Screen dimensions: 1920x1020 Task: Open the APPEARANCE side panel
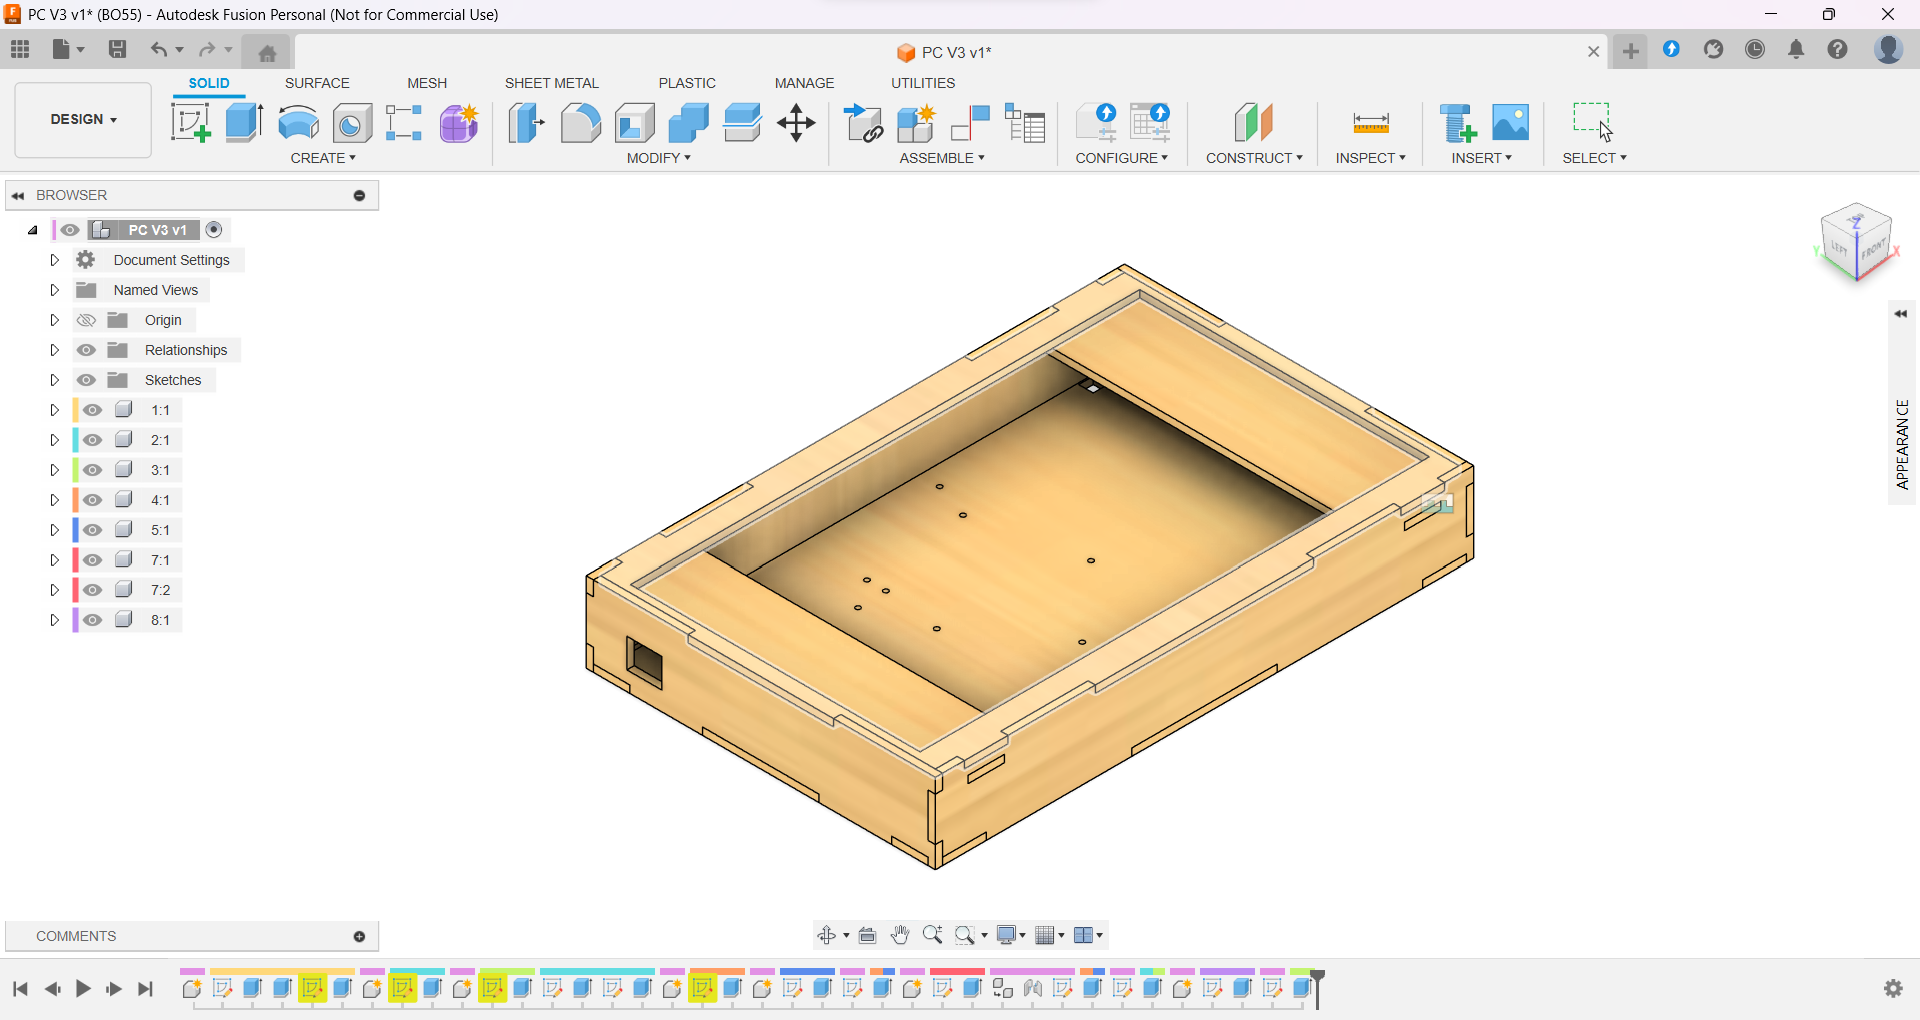click(1901, 443)
